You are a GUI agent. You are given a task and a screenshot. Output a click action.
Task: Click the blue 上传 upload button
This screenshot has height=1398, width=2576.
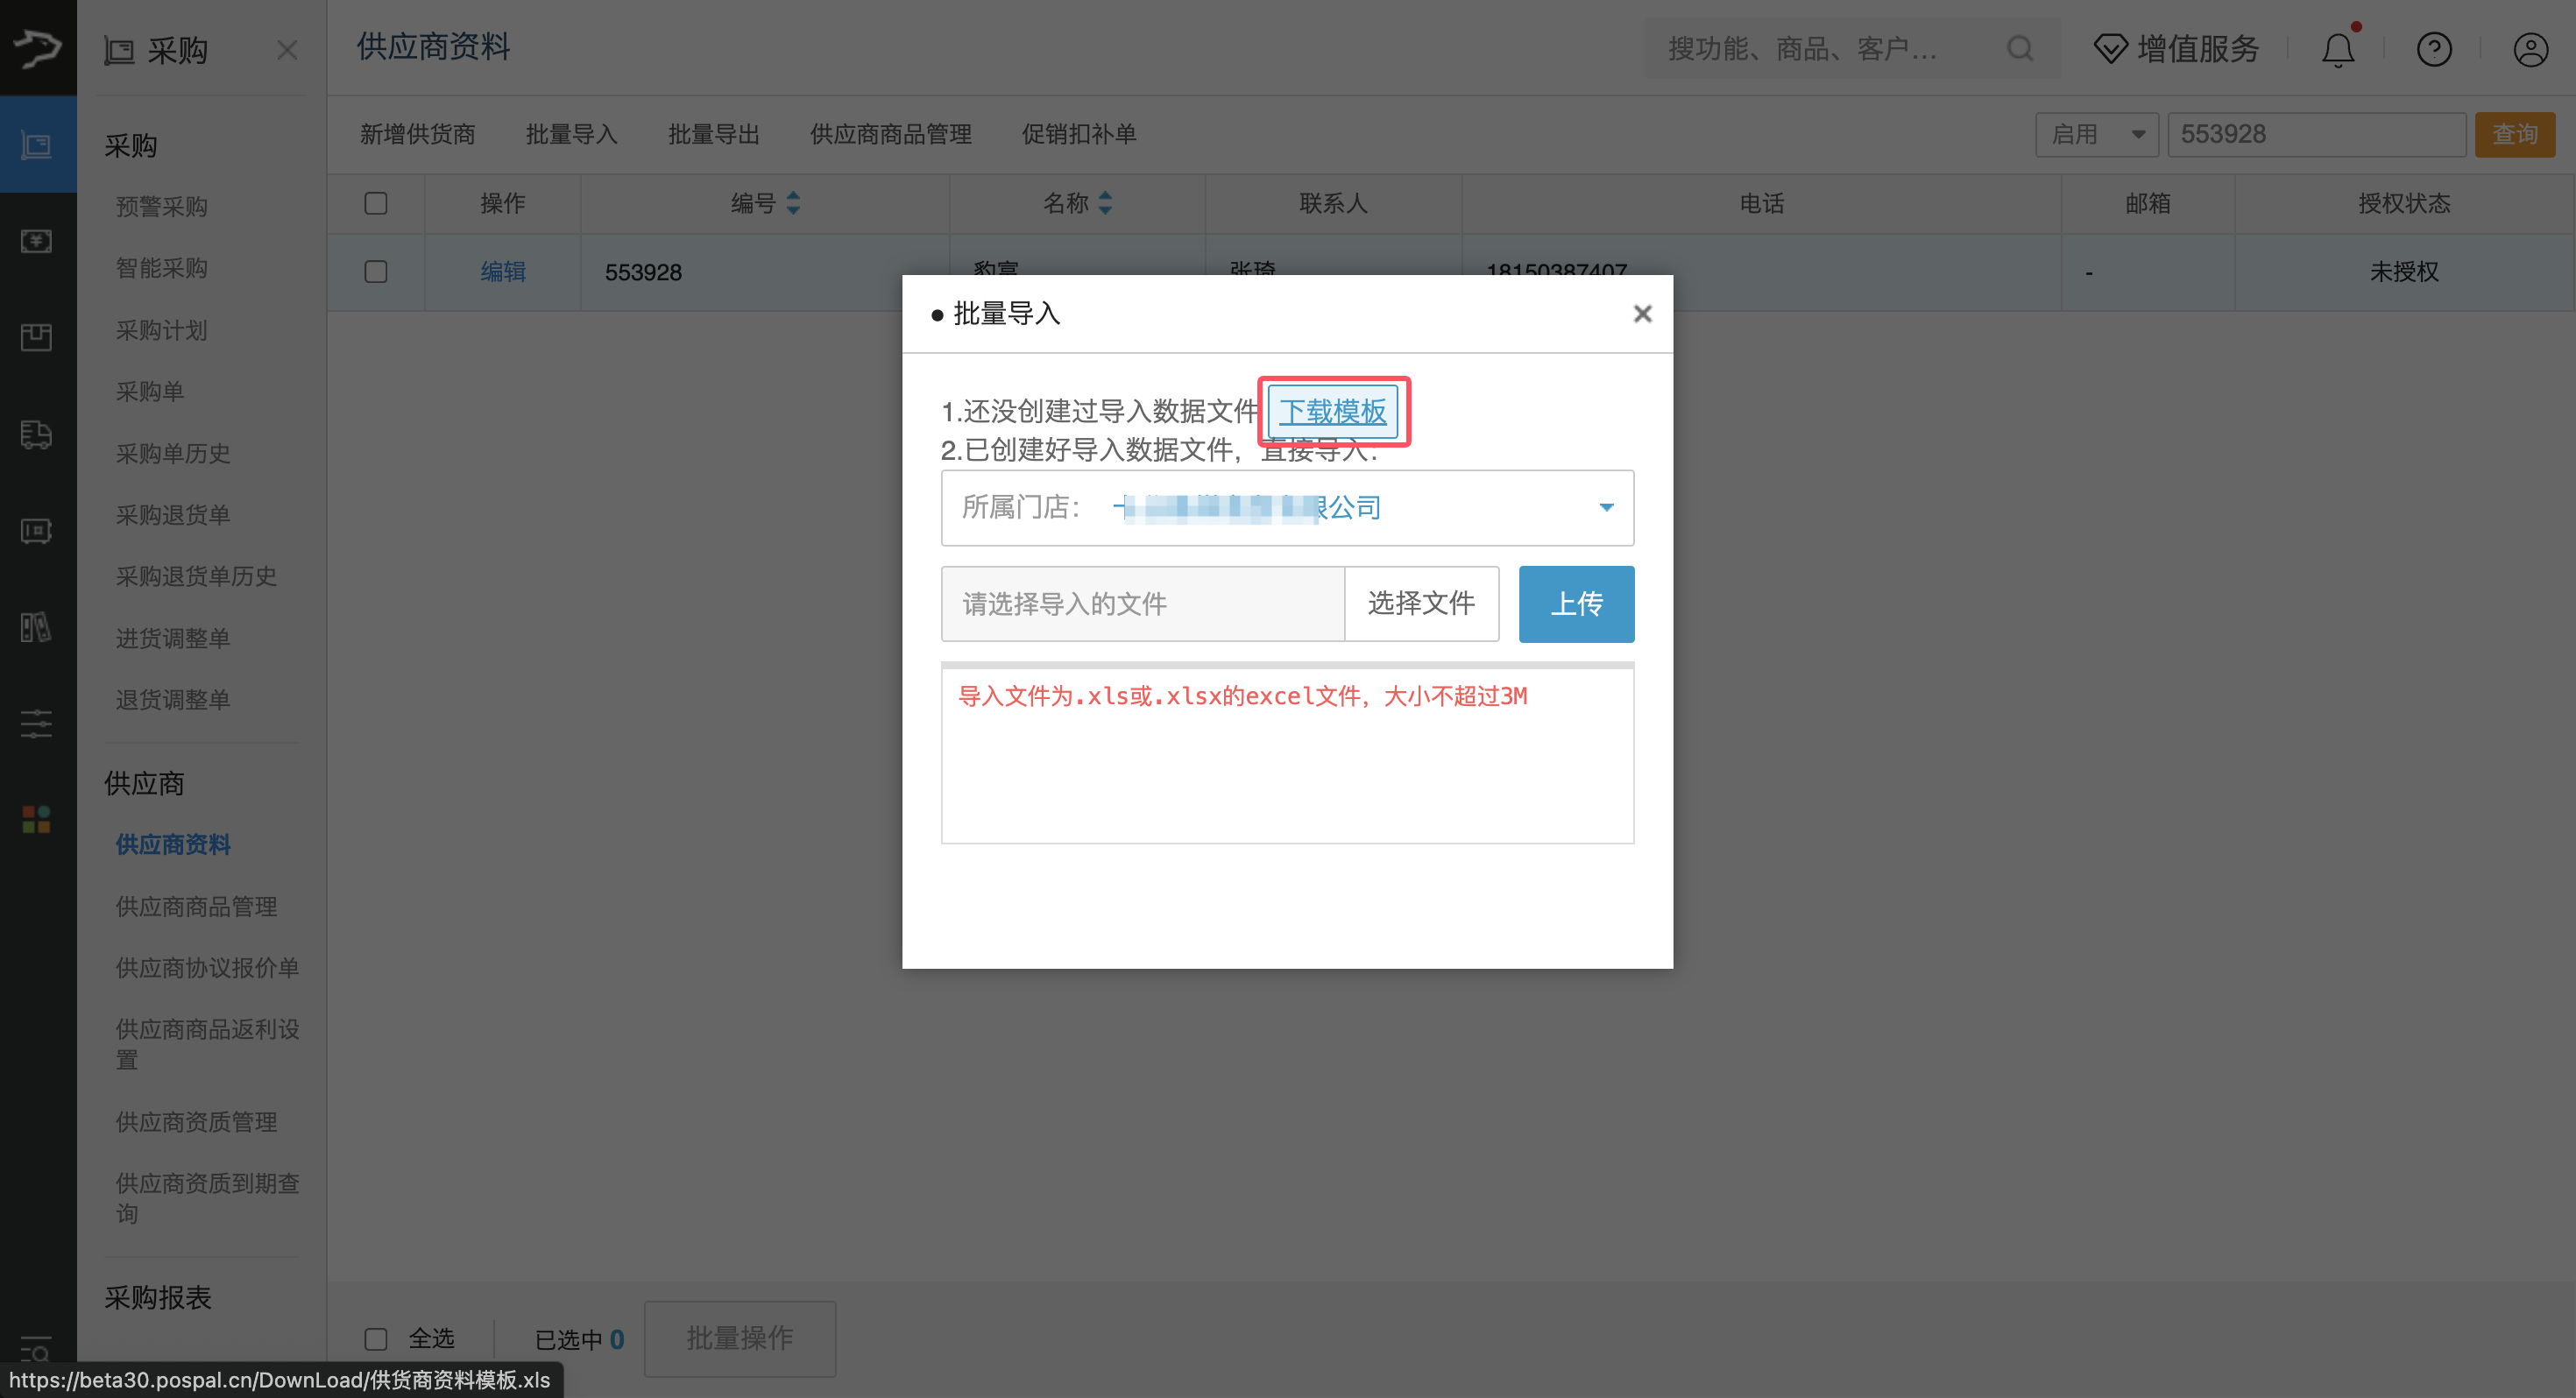click(1576, 603)
